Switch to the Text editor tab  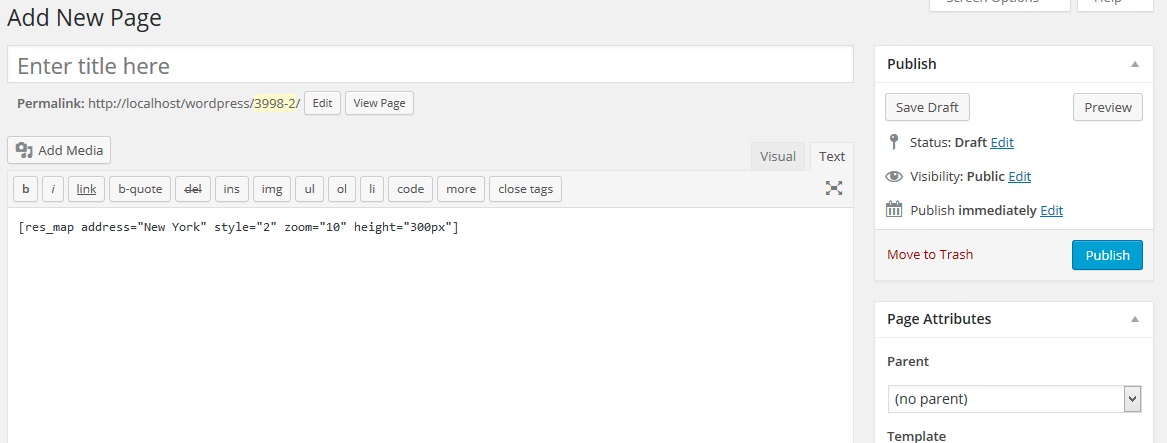point(831,156)
